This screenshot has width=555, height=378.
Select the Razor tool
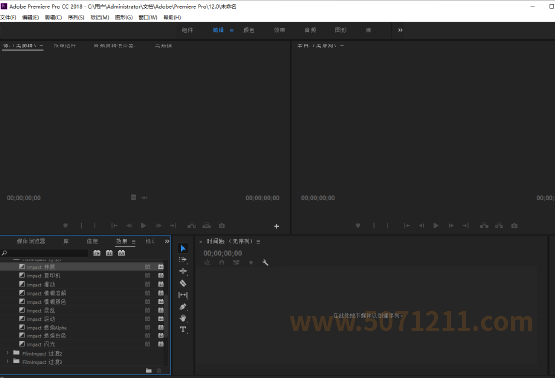coord(183,283)
